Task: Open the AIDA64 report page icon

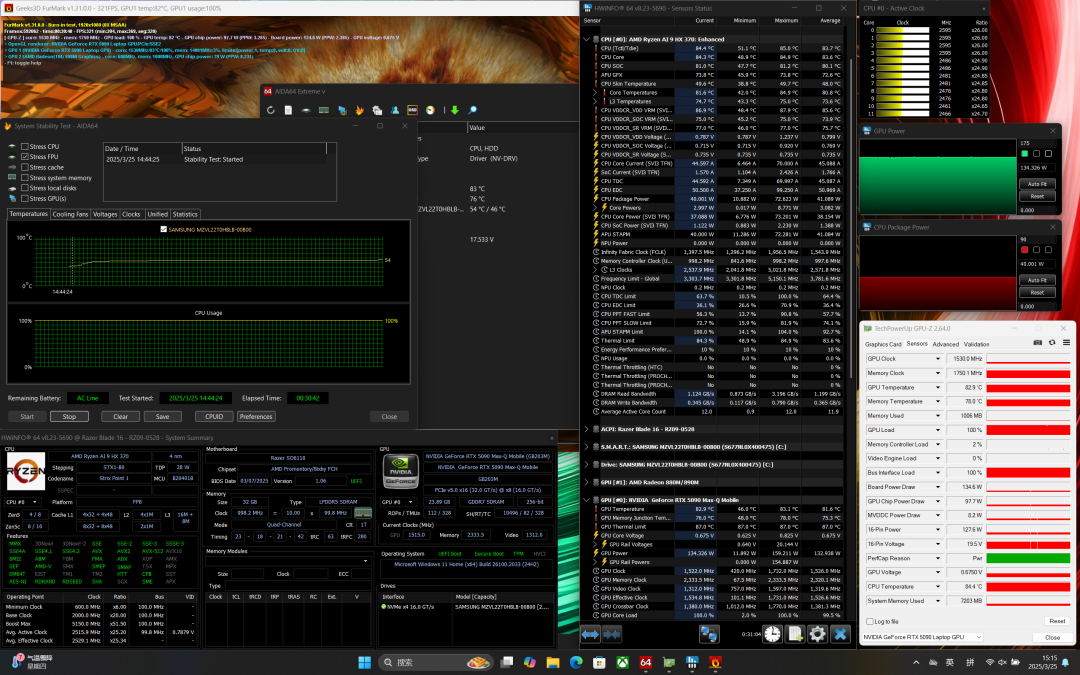Action: (288, 110)
